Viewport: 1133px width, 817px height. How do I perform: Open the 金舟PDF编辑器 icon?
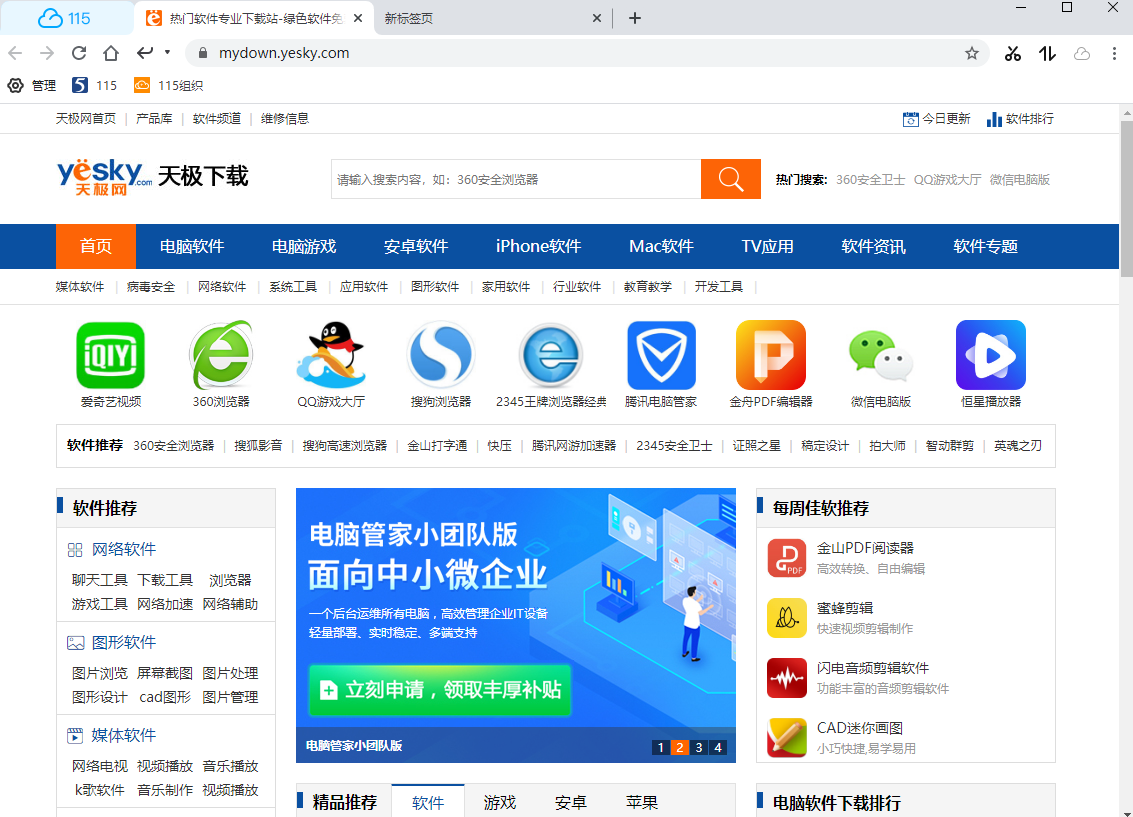(771, 355)
